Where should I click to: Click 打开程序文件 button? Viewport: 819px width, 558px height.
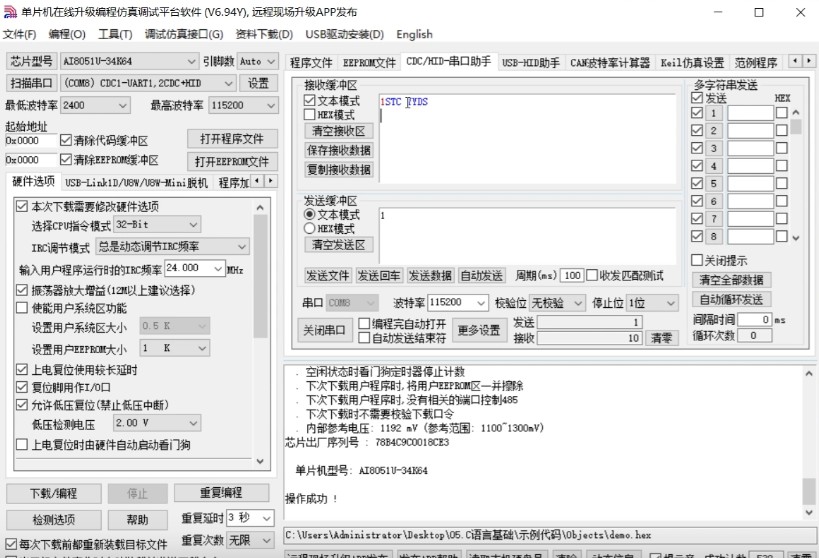[x=232, y=139]
